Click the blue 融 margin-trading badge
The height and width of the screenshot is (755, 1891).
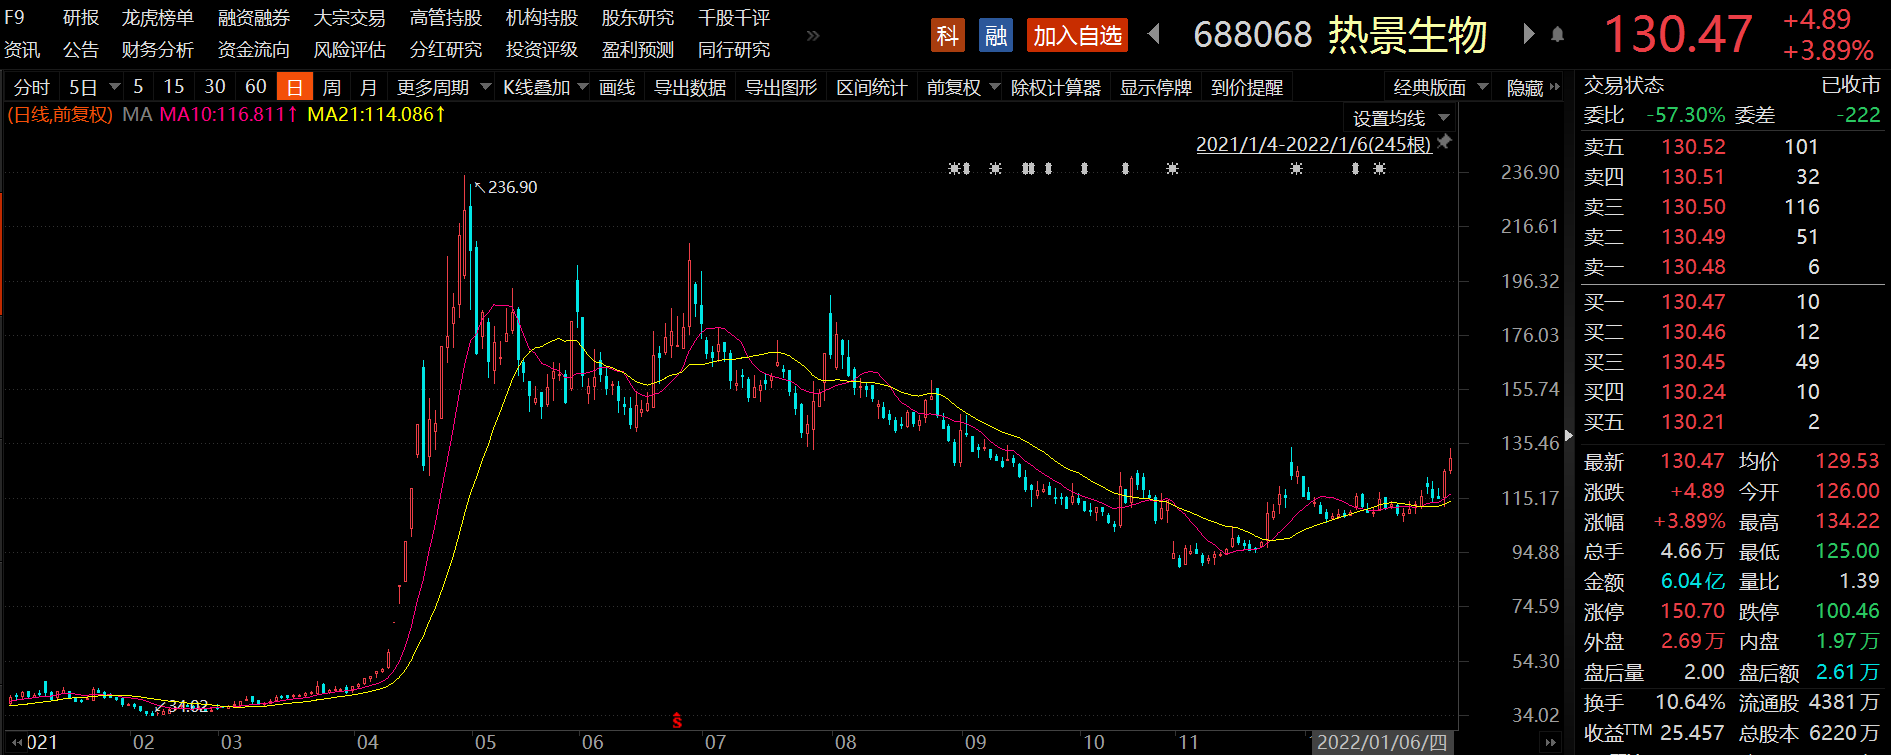coord(995,36)
